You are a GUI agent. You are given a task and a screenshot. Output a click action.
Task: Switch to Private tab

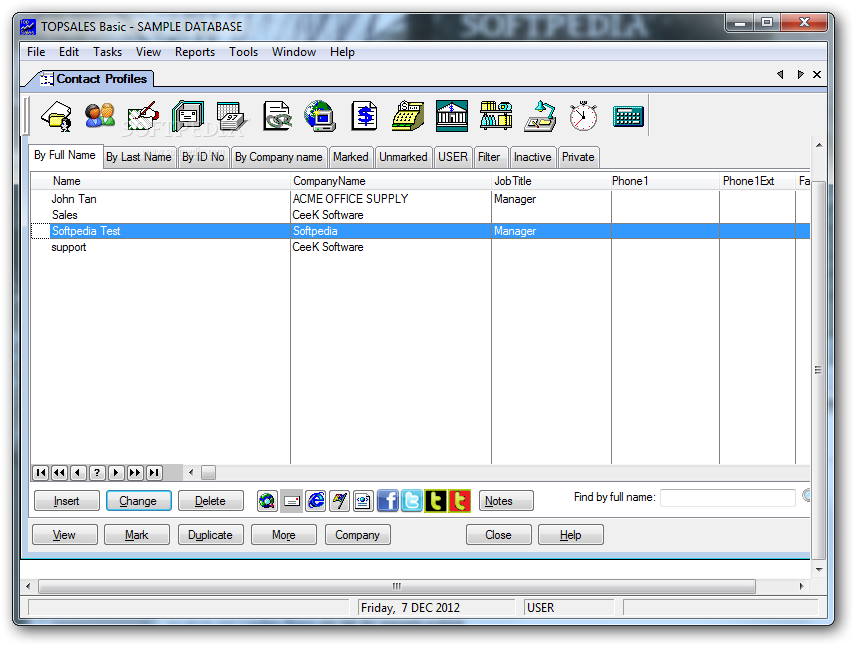point(578,157)
